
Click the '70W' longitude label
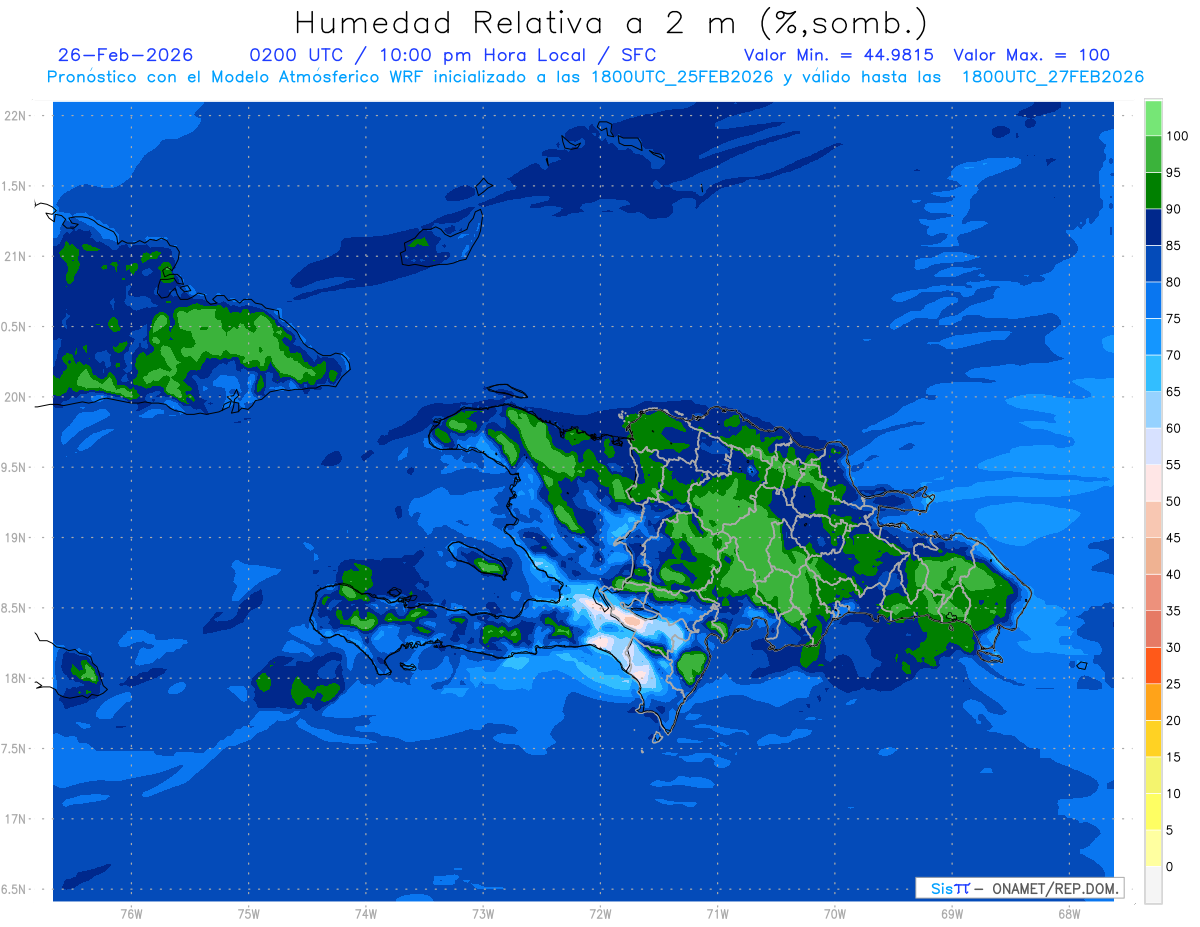coord(835,915)
